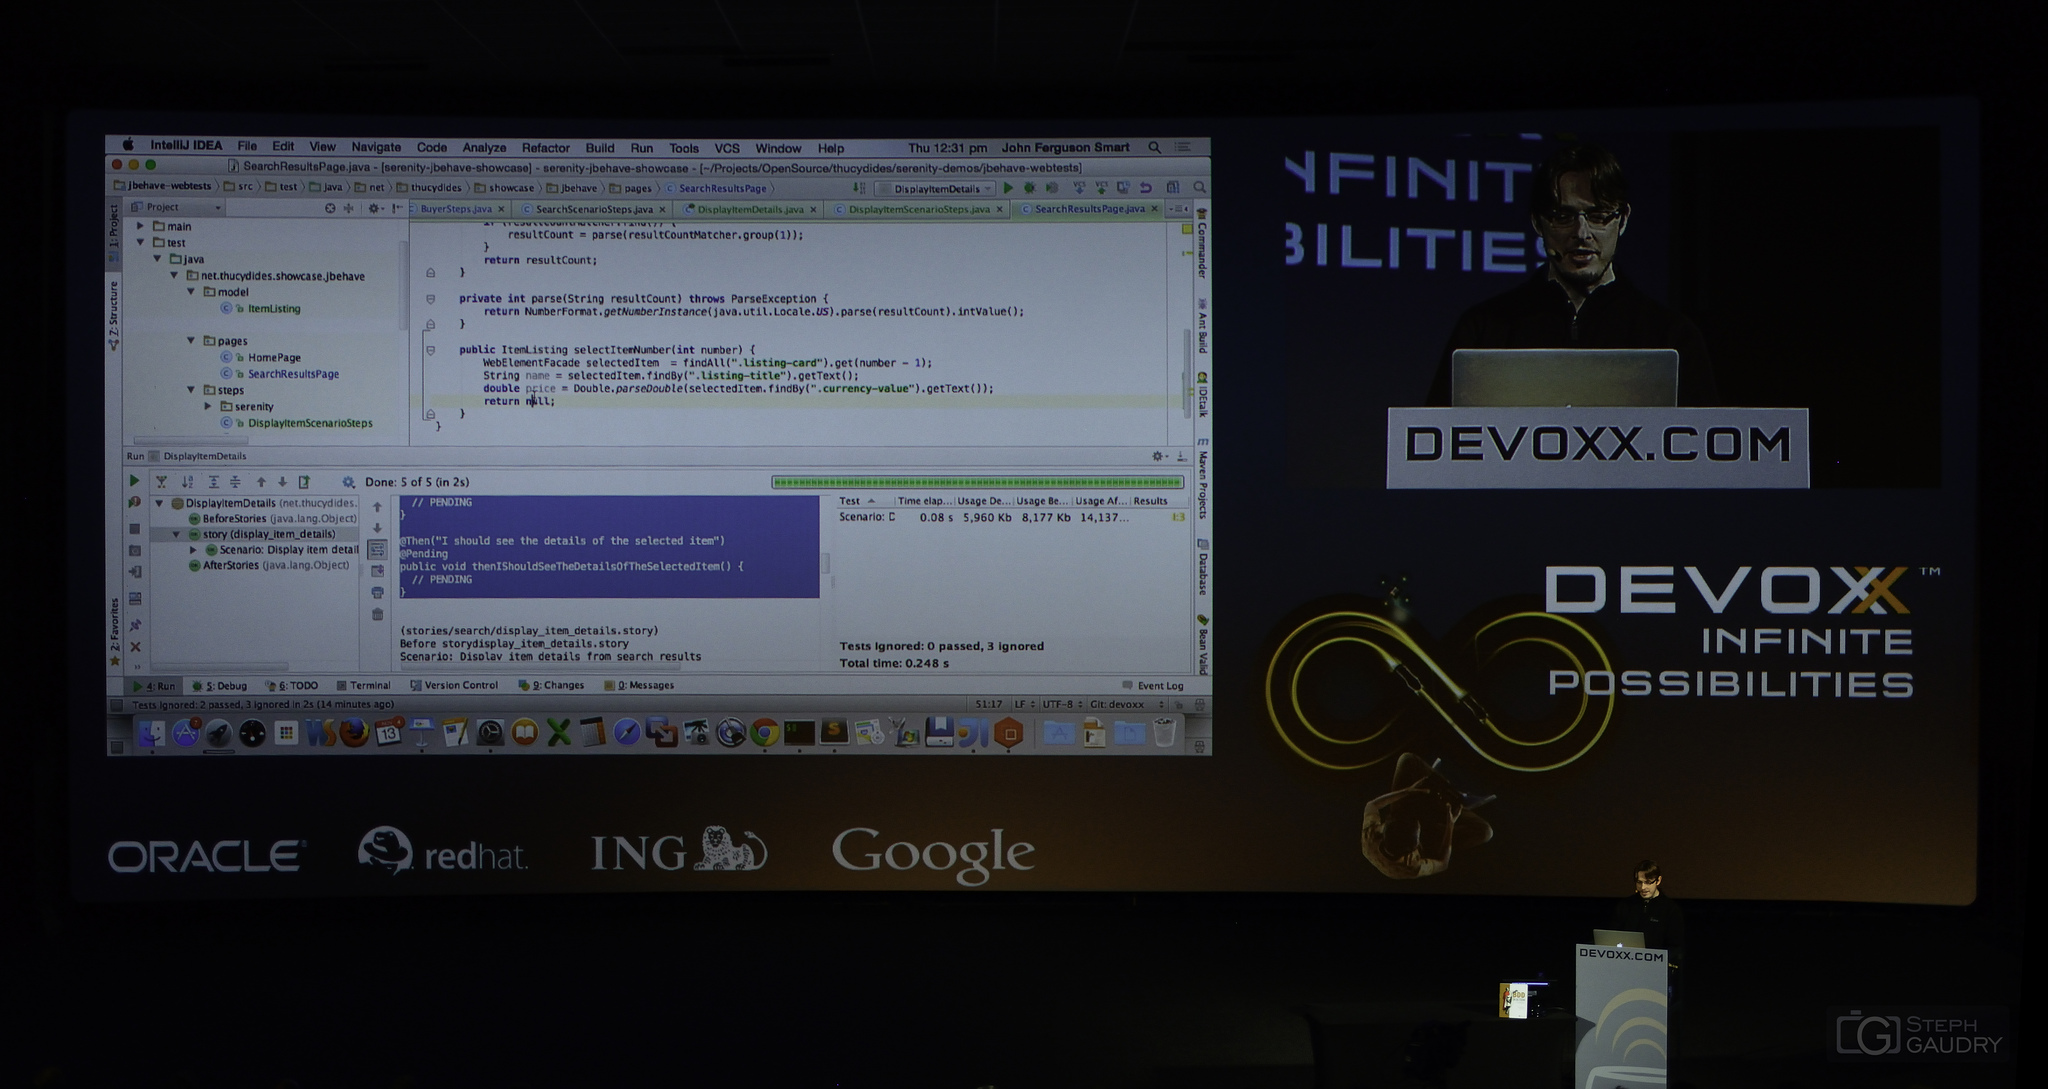The image size is (2048, 1089).
Task: Click dump threads camera icon
Action: (135, 550)
